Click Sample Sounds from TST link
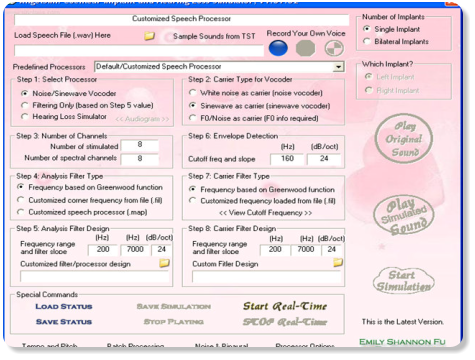The height and width of the screenshot is (360, 475). click(x=214, y=36)
